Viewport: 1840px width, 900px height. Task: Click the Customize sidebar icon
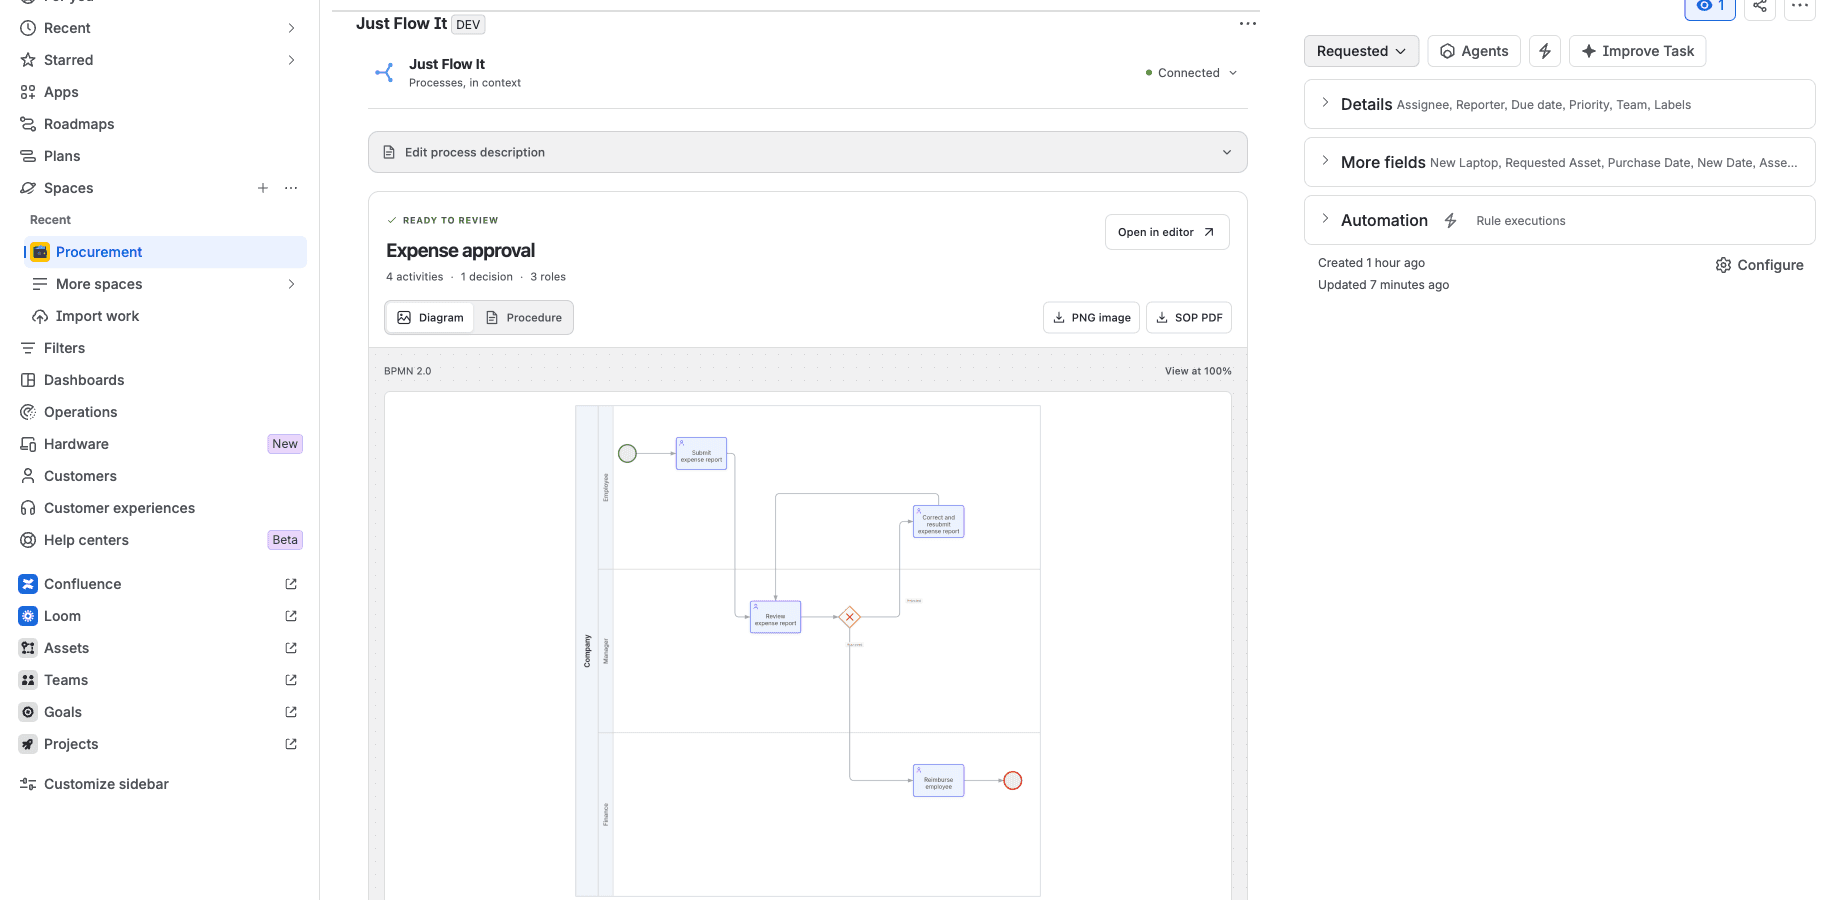pyautogui.click(x=28, y=784)
